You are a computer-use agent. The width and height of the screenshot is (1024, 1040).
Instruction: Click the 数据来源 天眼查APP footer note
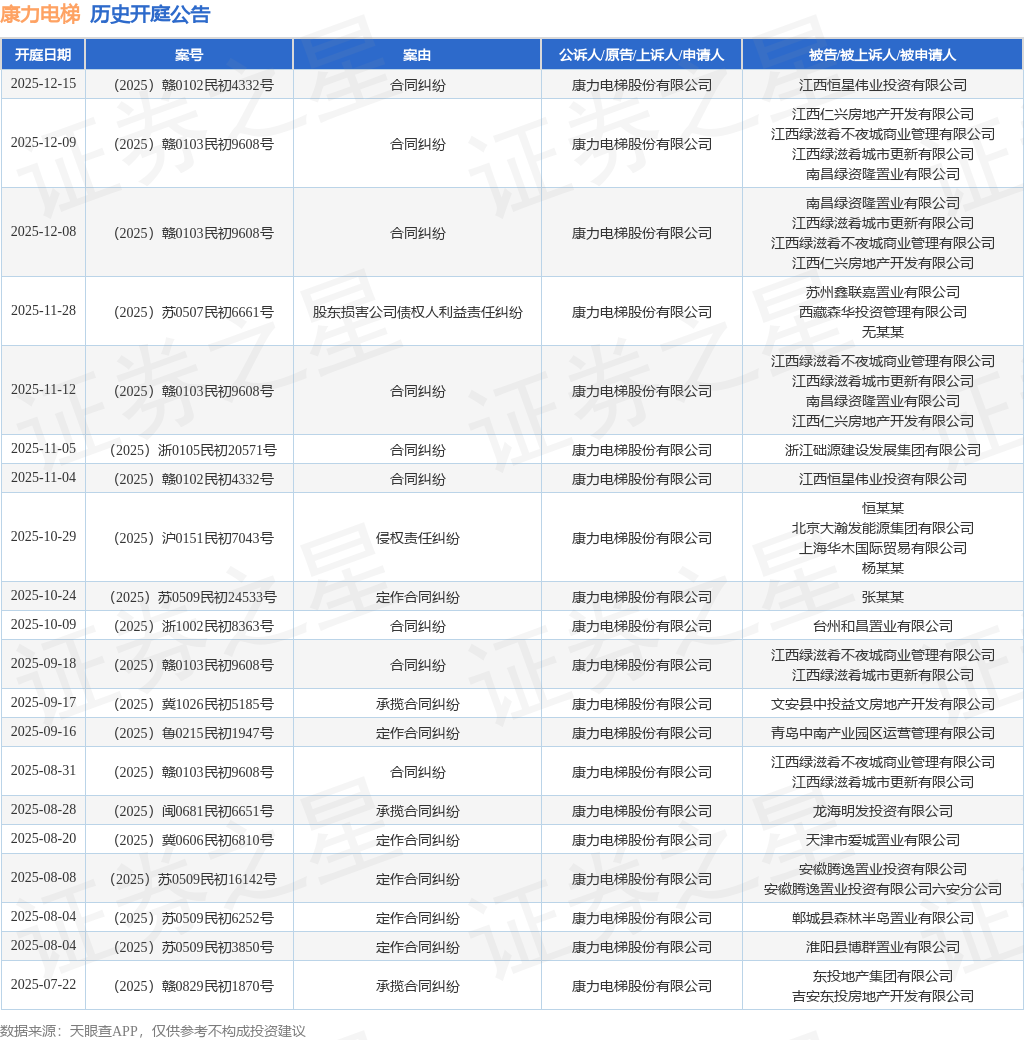point(153,1031)
